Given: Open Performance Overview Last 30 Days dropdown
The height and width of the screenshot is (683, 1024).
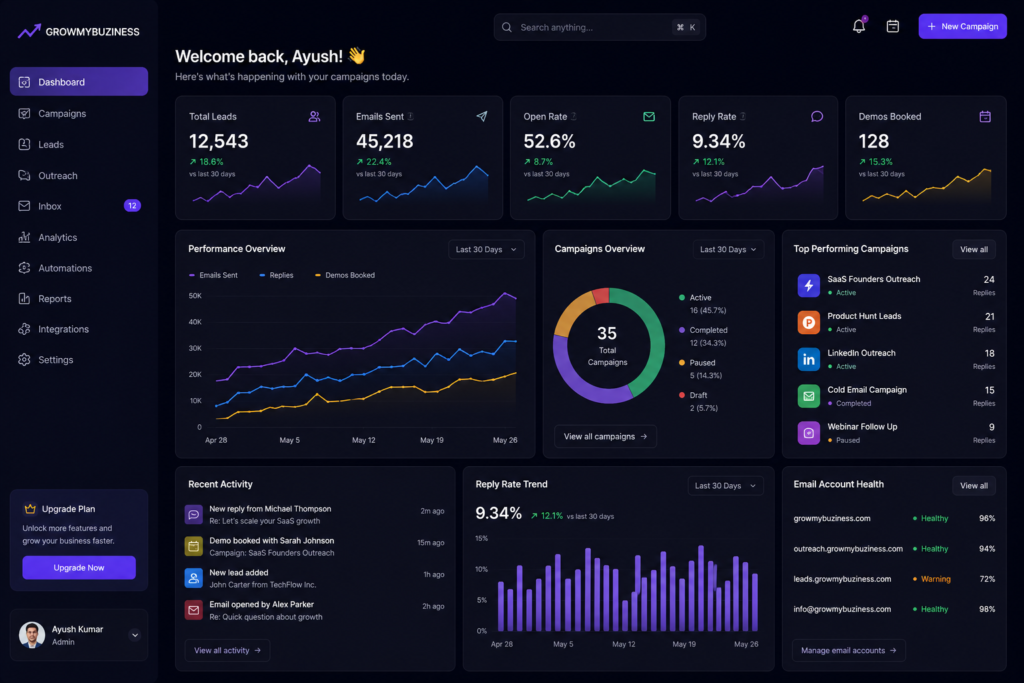Looking at the screenshot, I should (x=486, y=249).
